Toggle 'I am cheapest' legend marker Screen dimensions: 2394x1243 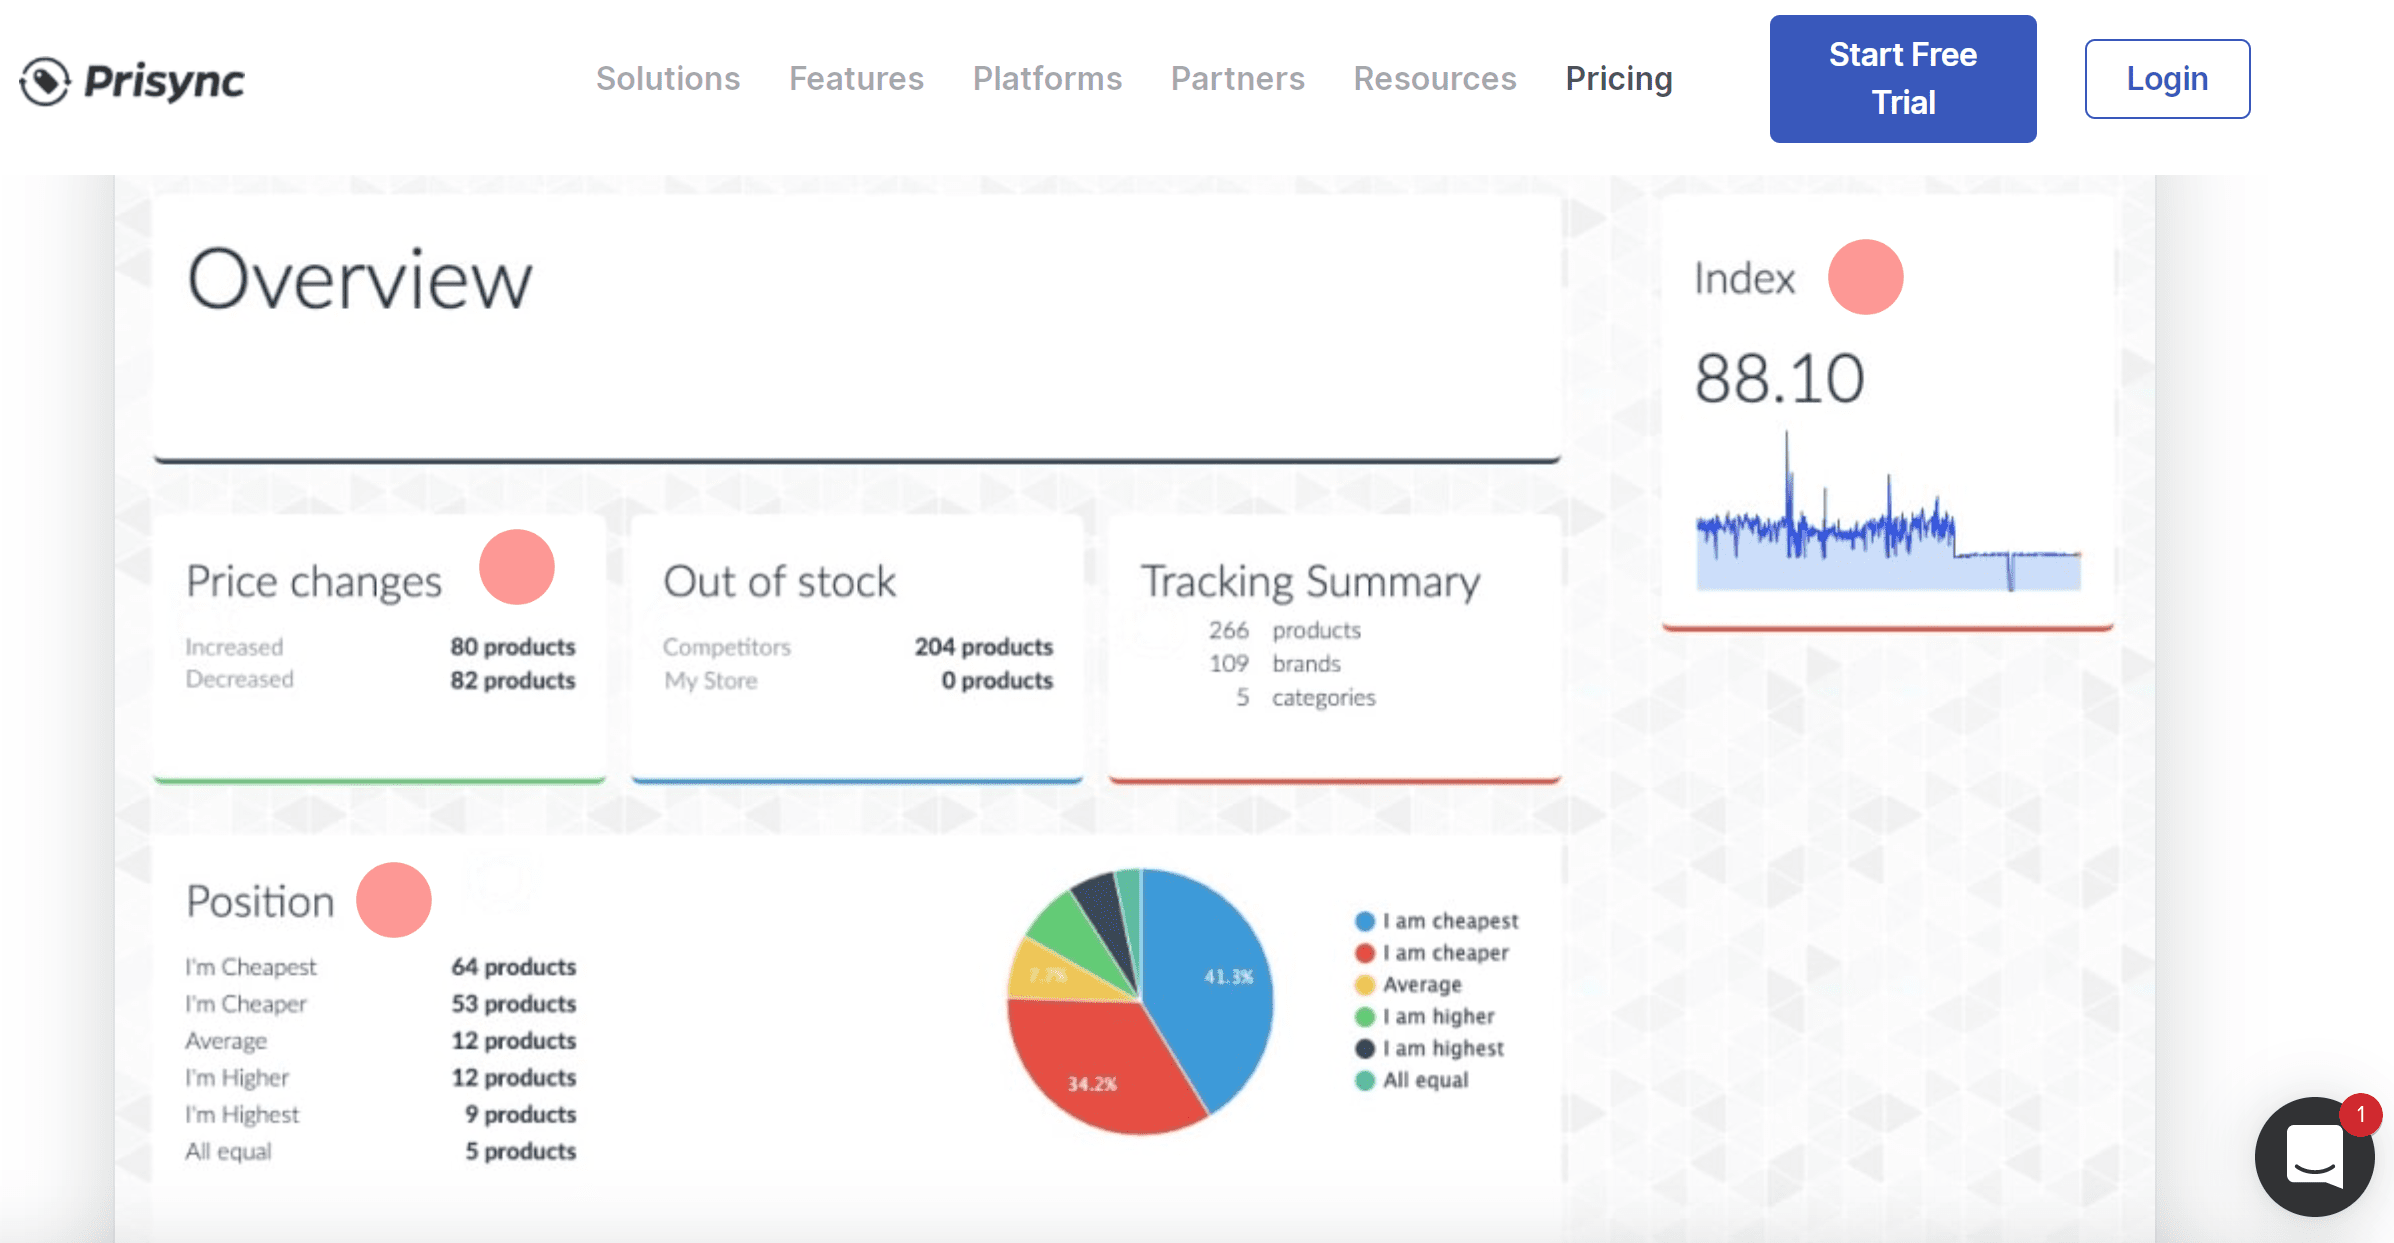tap(1364, 921)
